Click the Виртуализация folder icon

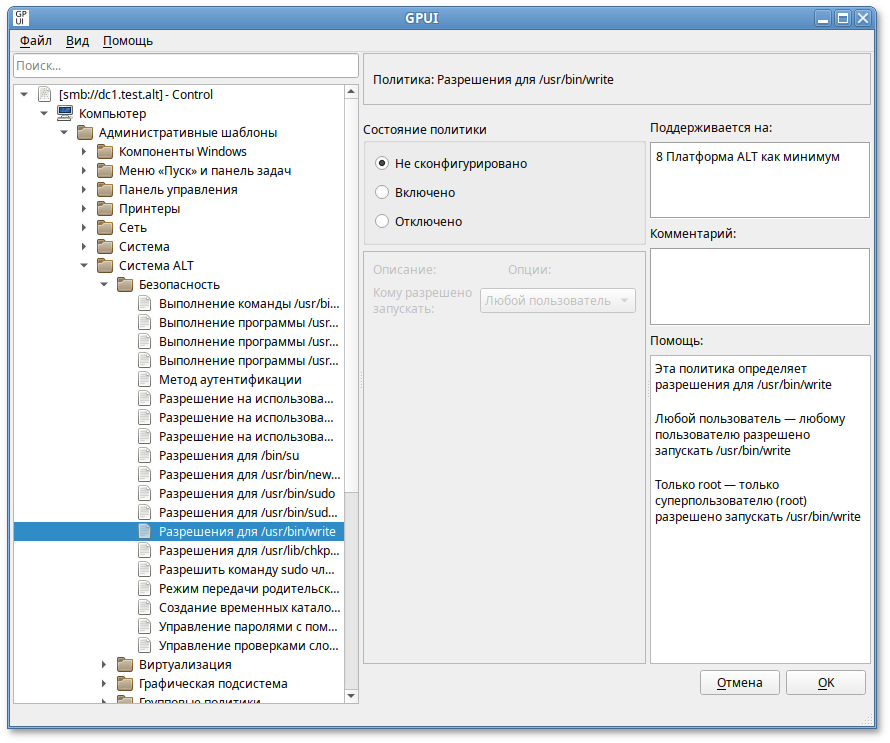click(x=124, y=665)
